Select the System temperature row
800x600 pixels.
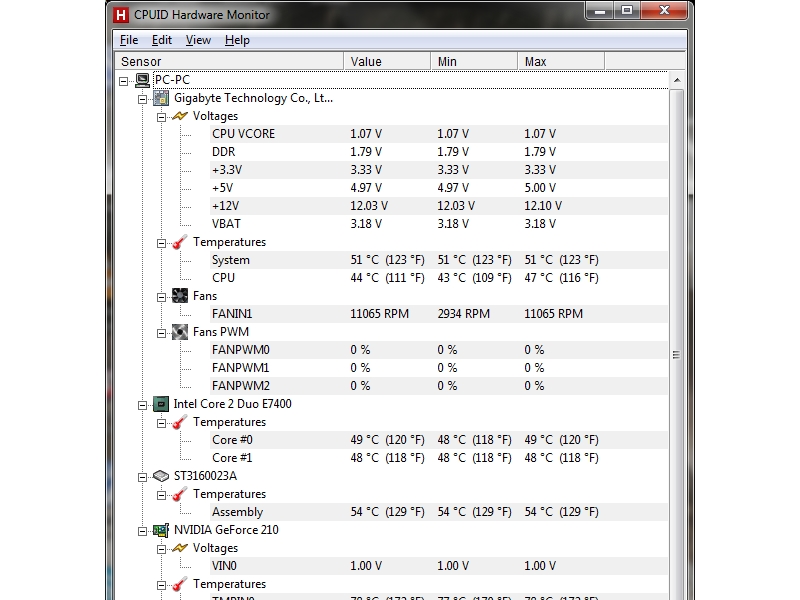click(x=439, y=260)
